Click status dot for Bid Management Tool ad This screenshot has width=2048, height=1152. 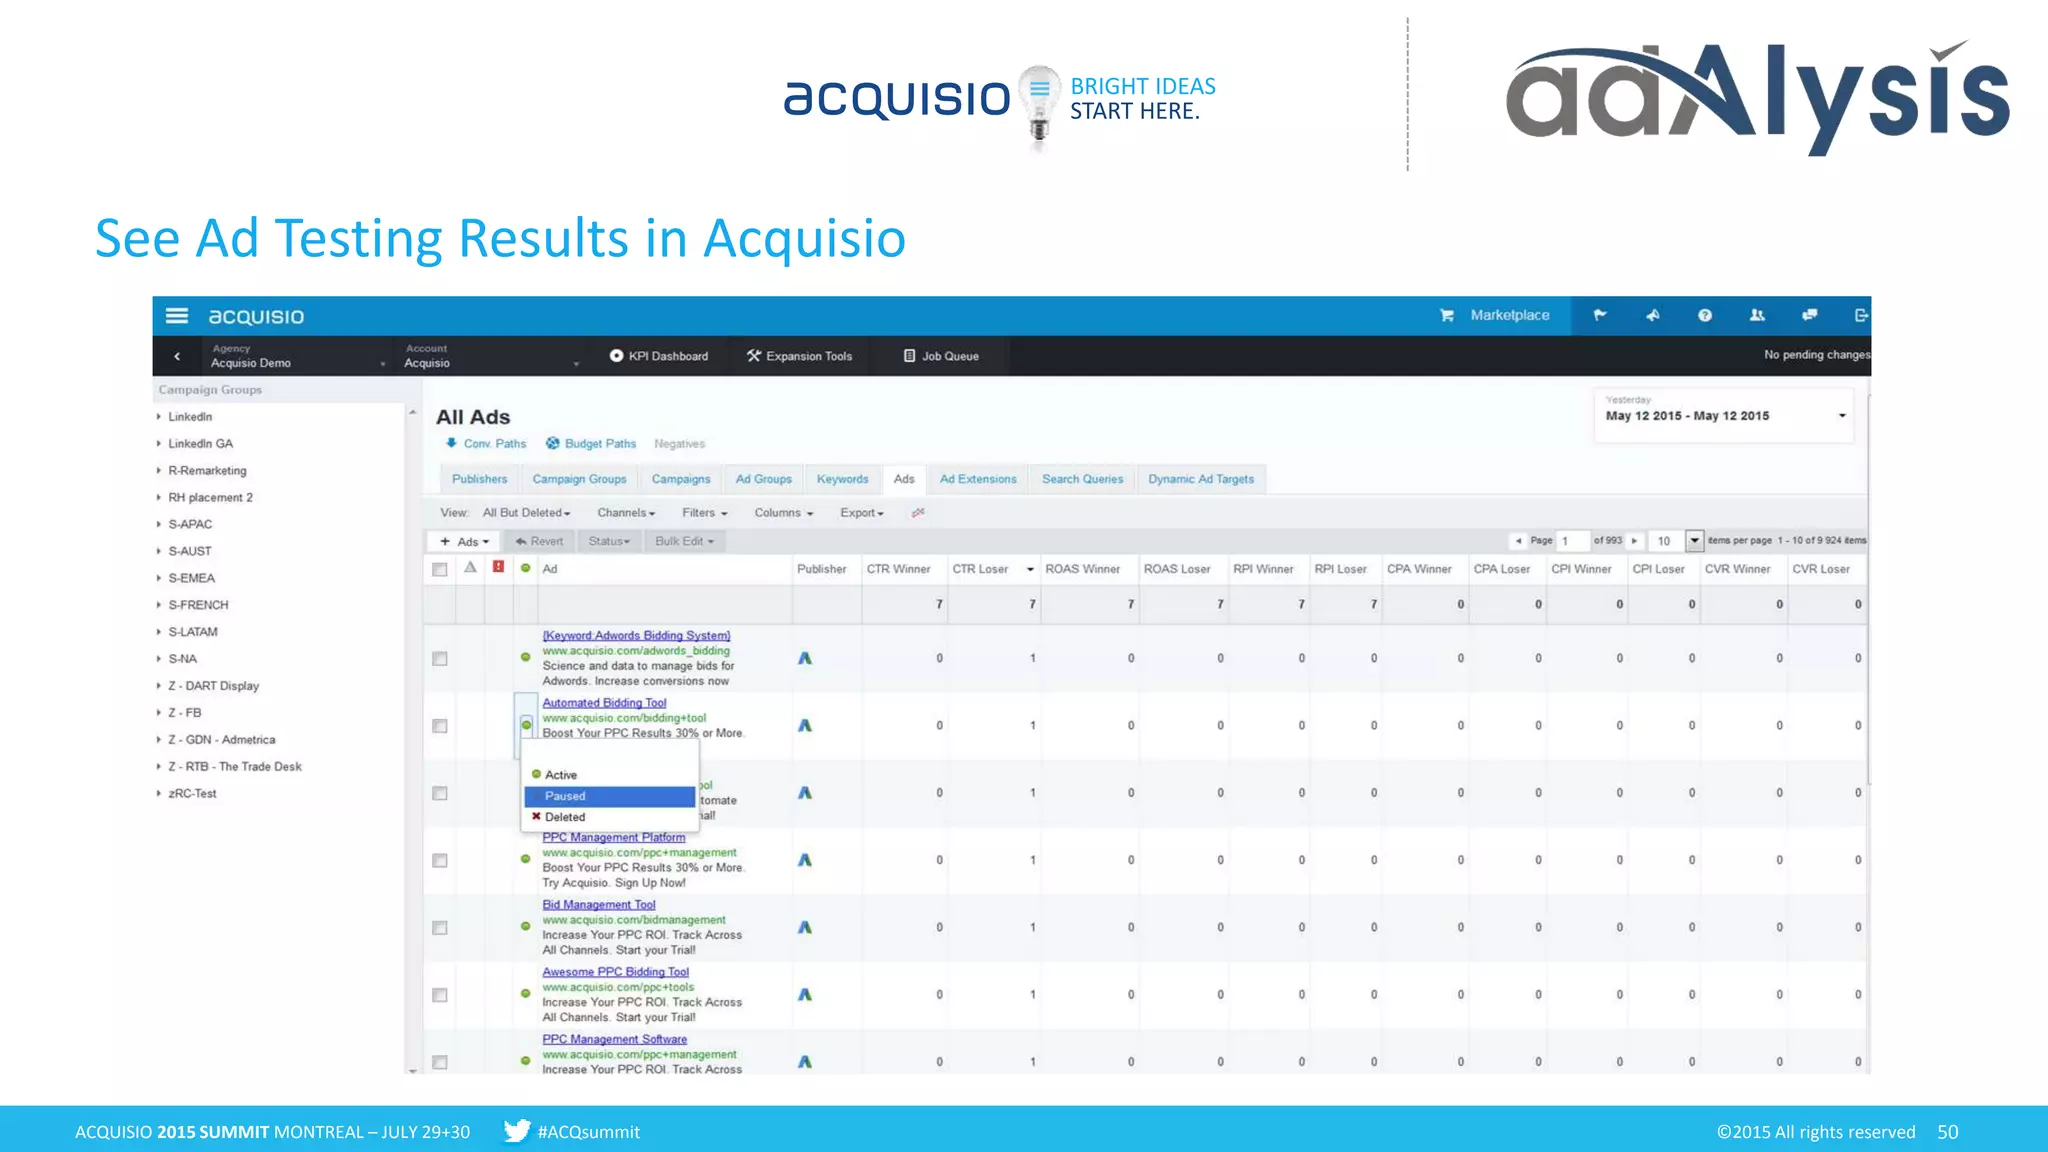click(526, 926)
